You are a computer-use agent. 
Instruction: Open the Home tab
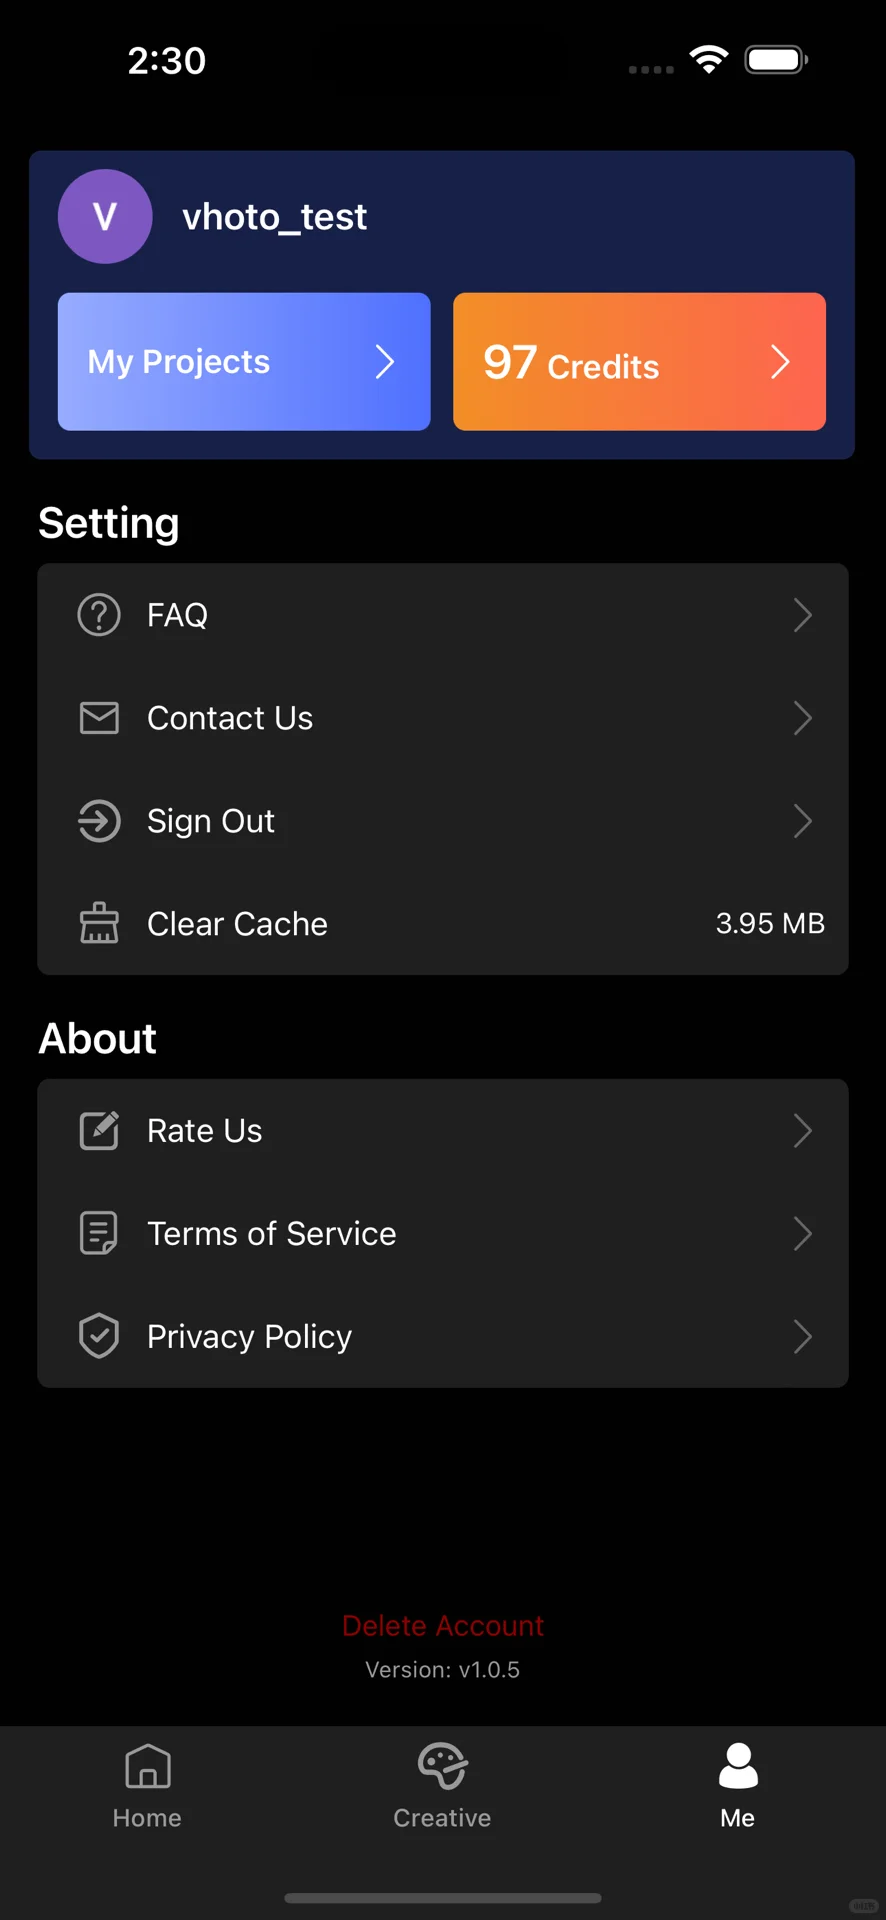147,1786
